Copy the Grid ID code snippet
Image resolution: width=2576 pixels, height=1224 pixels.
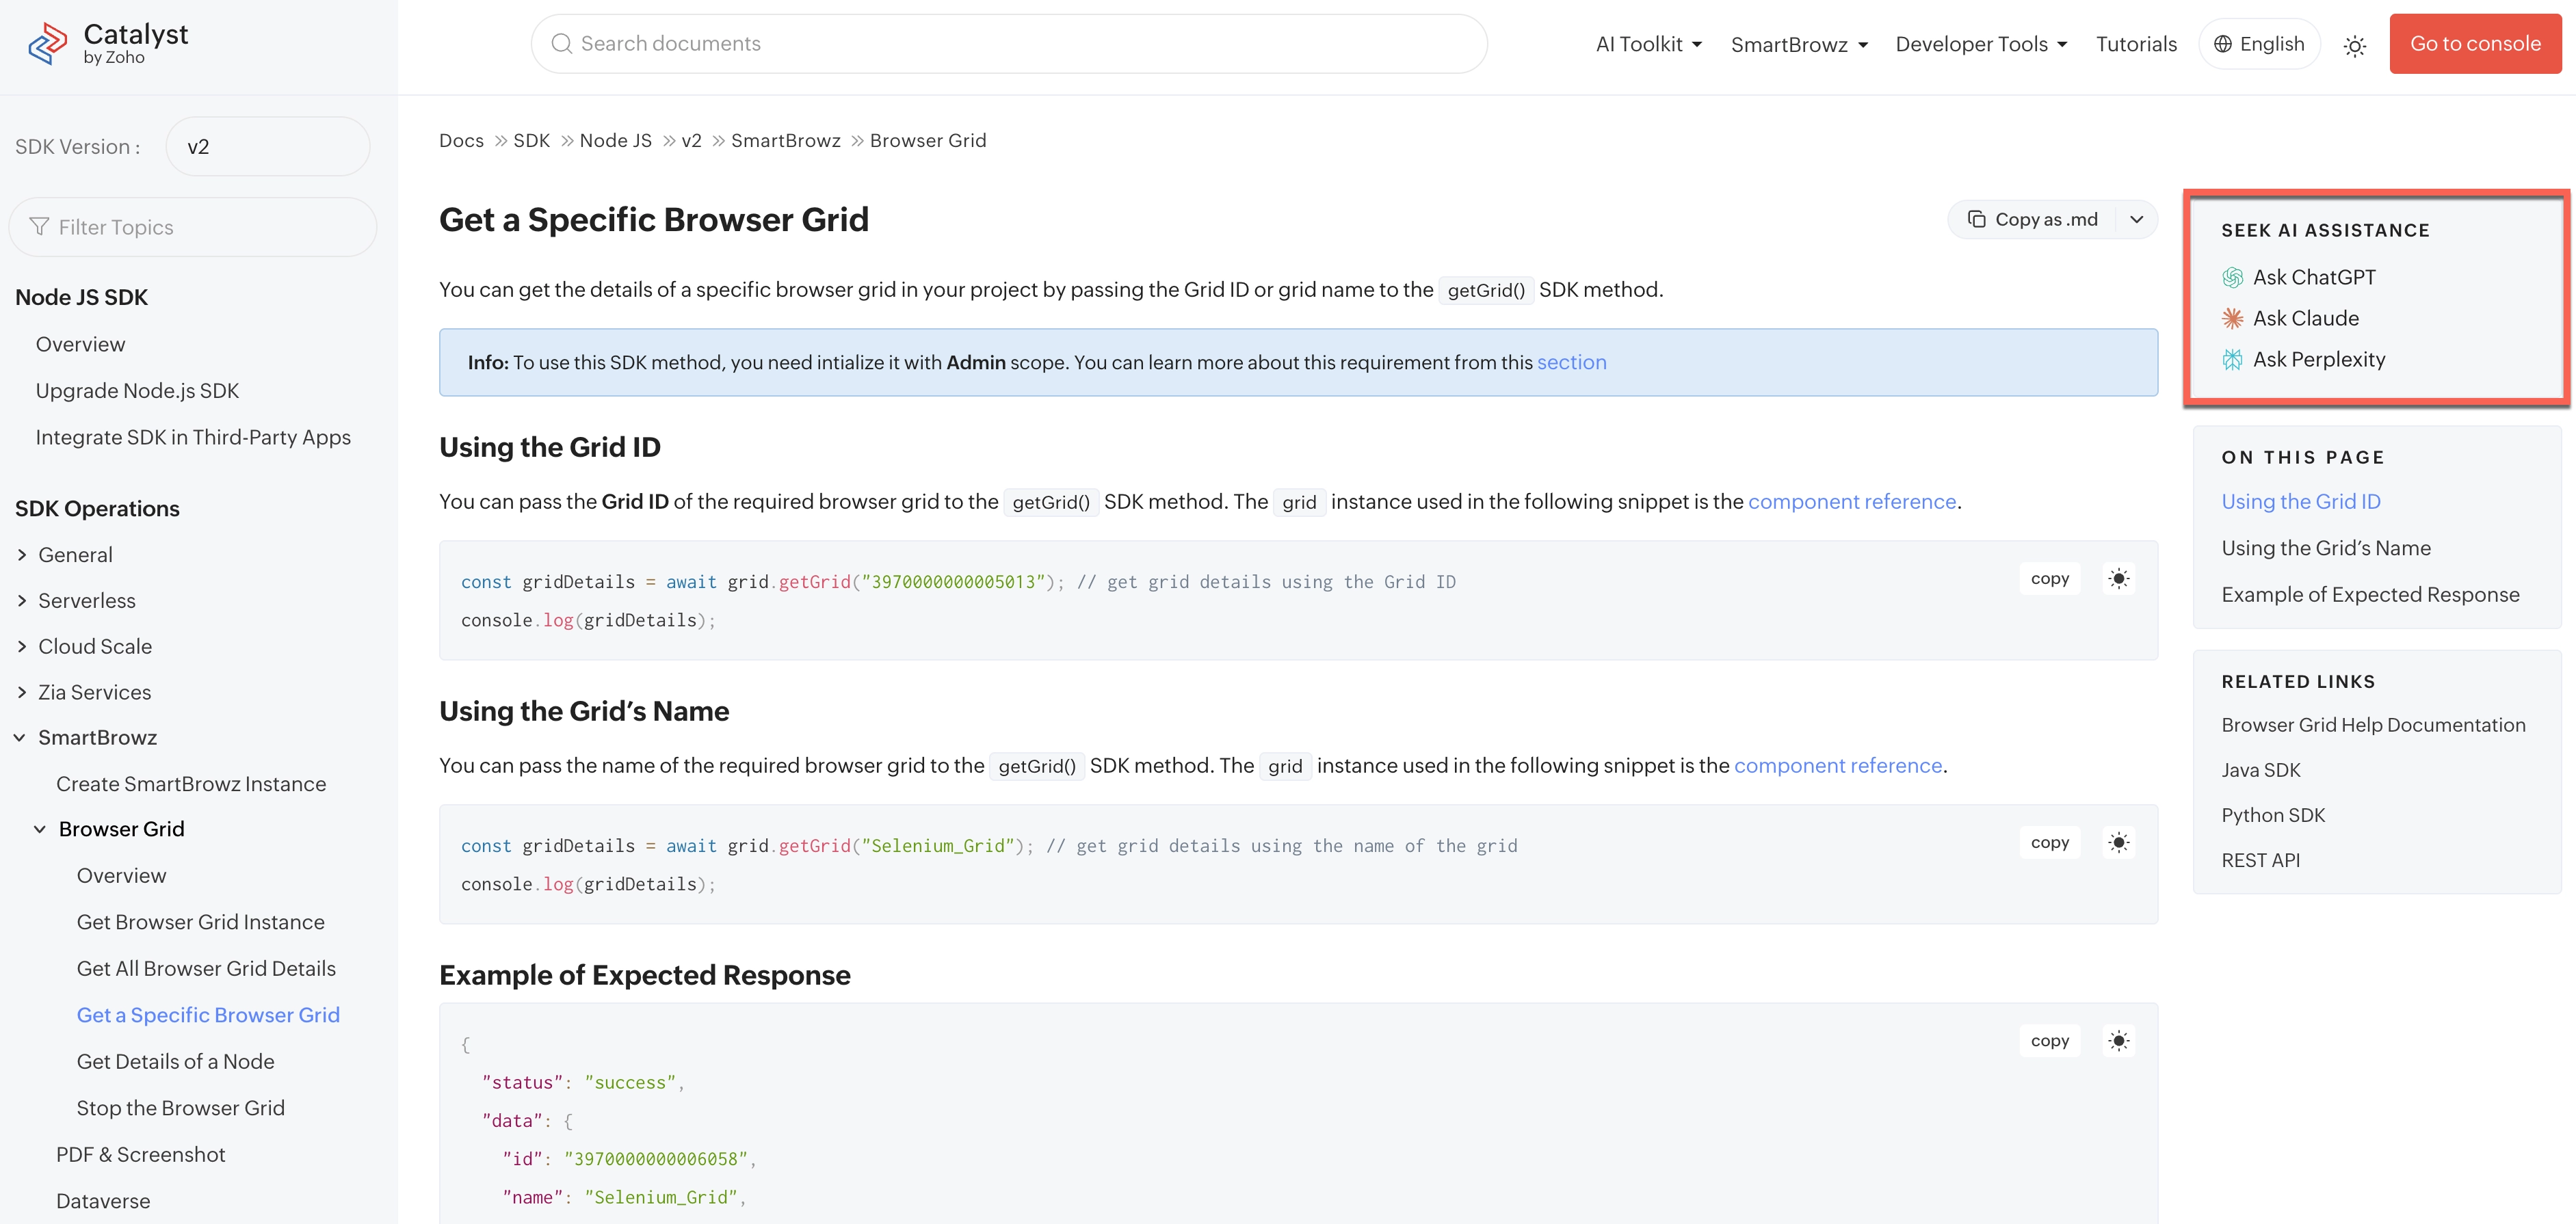click(x=2050, y=578)
